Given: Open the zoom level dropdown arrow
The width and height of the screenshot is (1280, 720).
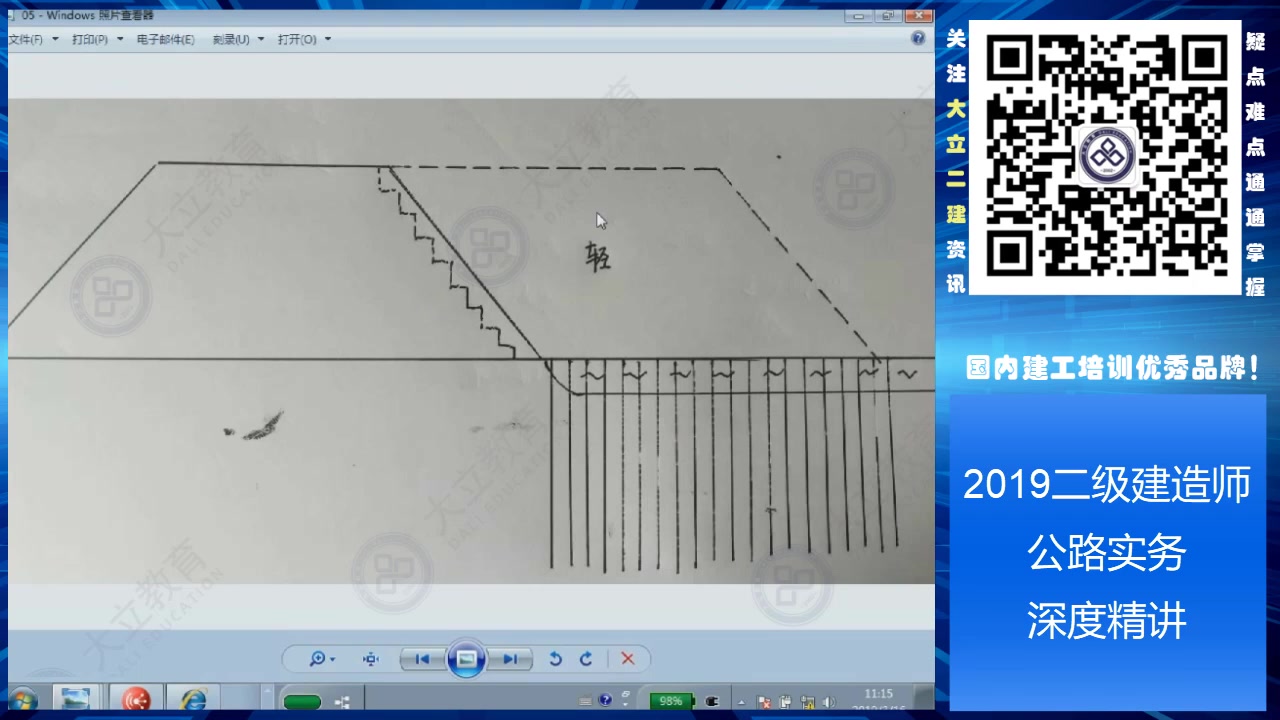Looking at the screenshot, I should click(x=332, y=659).
